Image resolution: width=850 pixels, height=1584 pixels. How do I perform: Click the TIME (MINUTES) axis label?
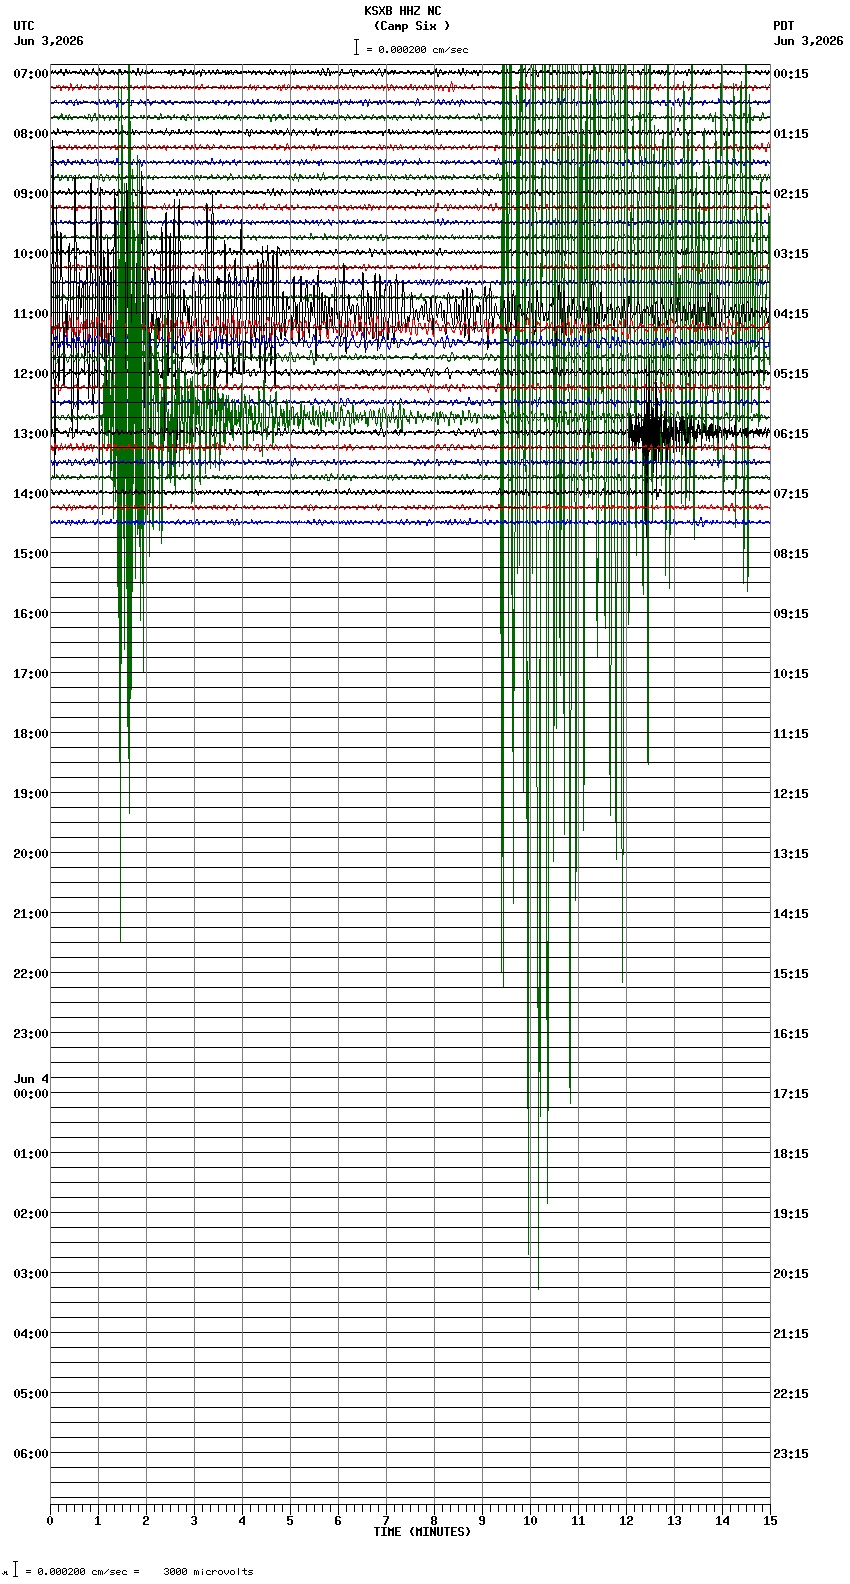click(x=422, y=1532)
